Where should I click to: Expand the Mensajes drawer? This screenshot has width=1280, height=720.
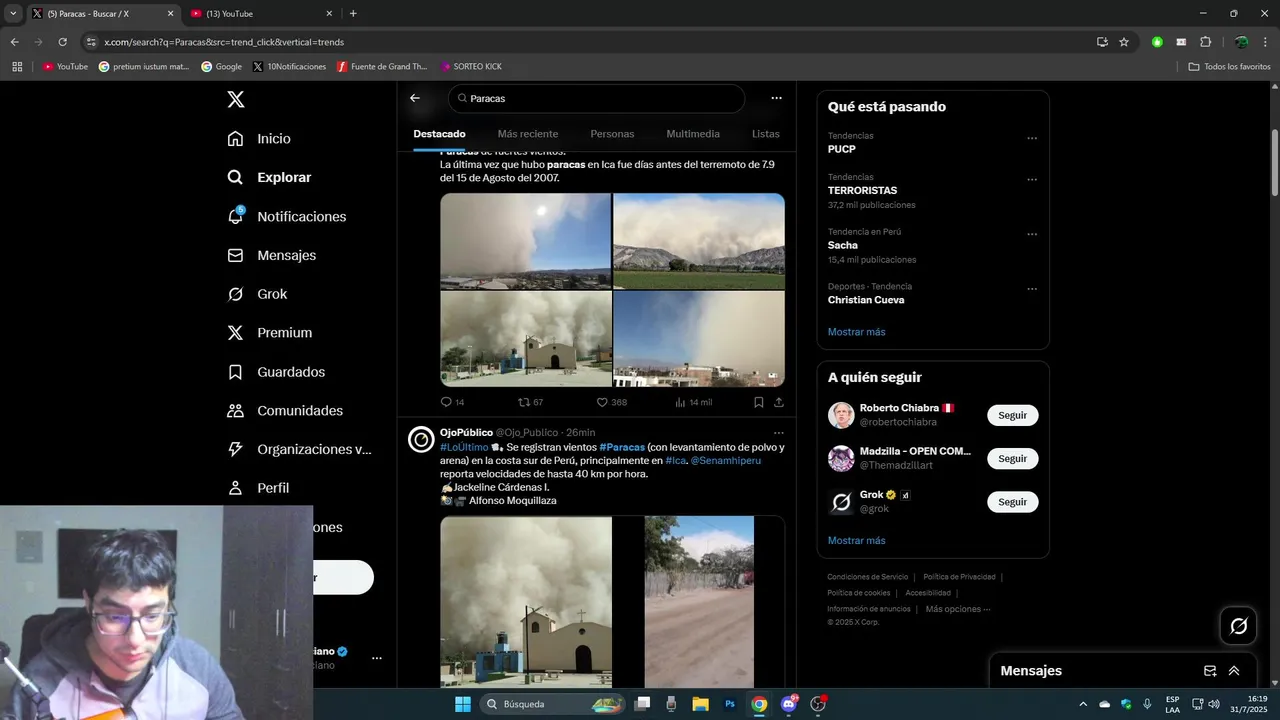coord(1234,671)
